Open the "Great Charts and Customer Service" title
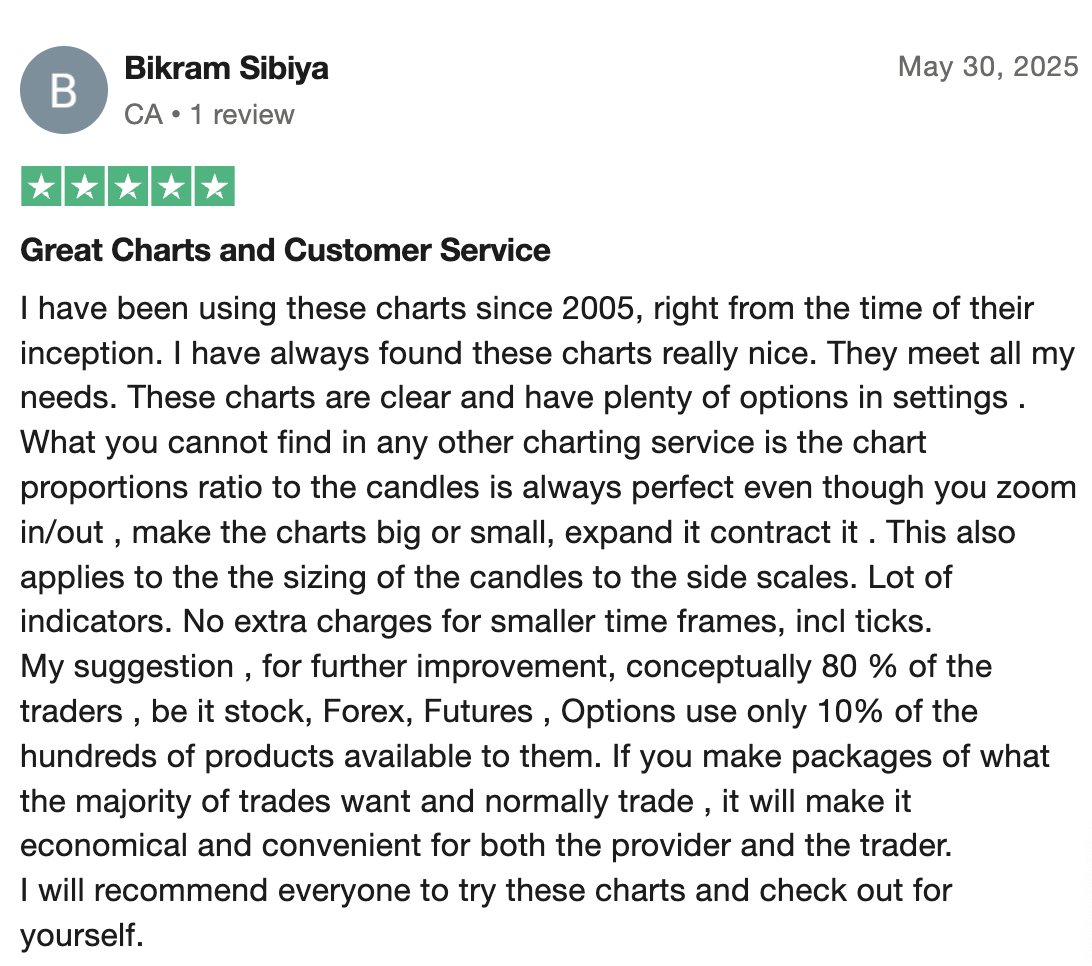 point(286,250)
